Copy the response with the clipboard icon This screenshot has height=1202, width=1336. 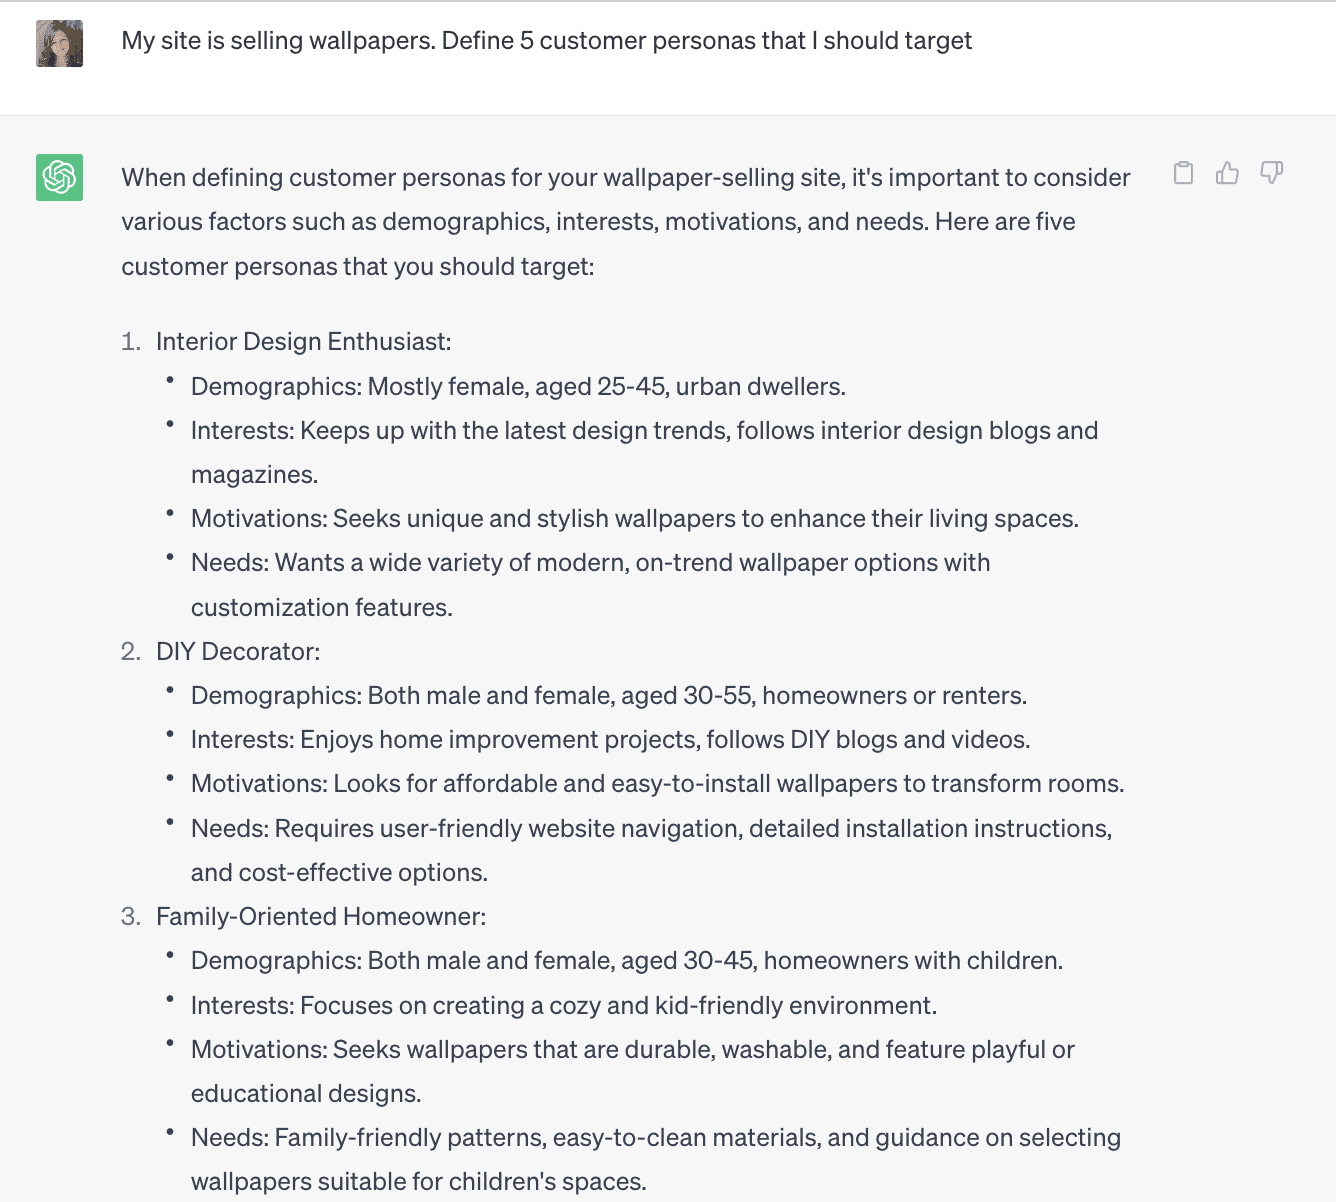pos(1183,173)
